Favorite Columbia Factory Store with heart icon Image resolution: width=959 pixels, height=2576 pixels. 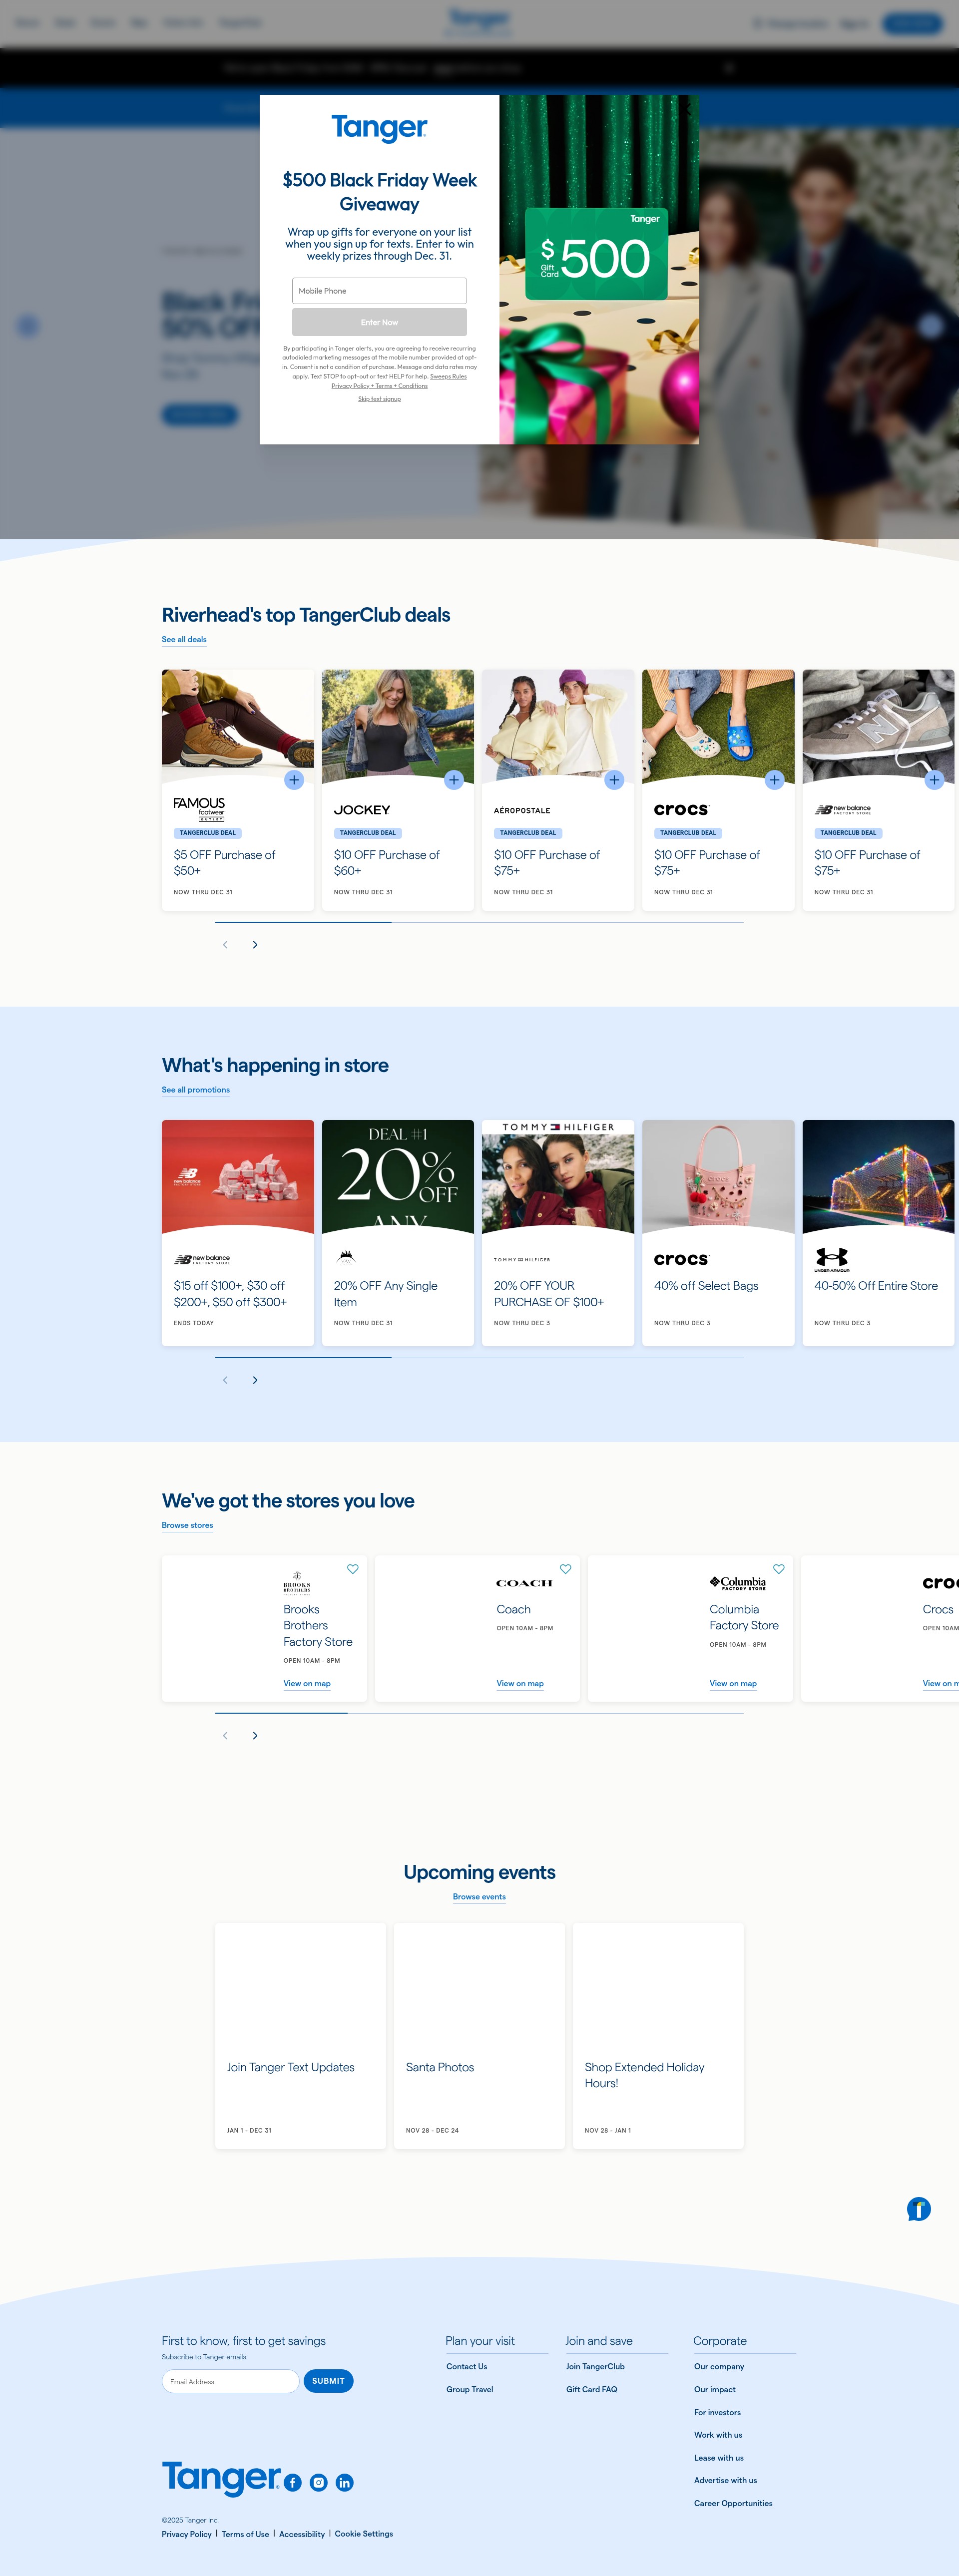coord(779,1569)
